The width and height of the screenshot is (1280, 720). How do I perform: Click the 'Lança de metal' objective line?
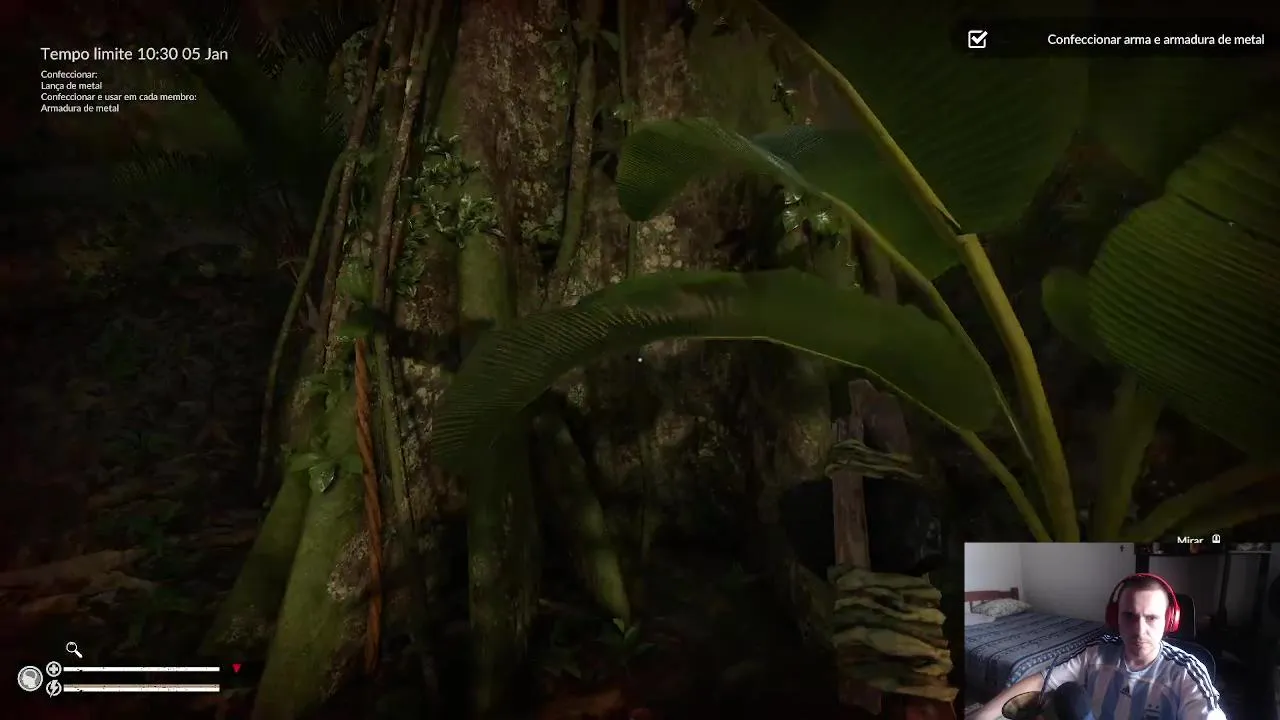[71, 86]
